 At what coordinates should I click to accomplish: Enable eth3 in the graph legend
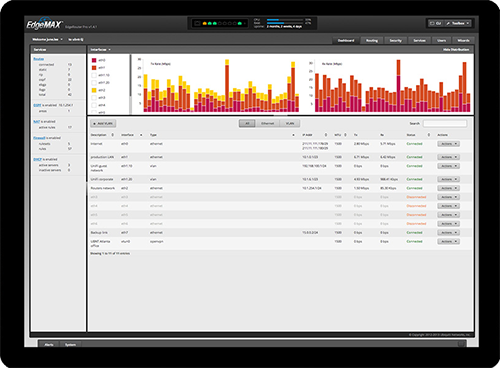(x=94, y=98)
